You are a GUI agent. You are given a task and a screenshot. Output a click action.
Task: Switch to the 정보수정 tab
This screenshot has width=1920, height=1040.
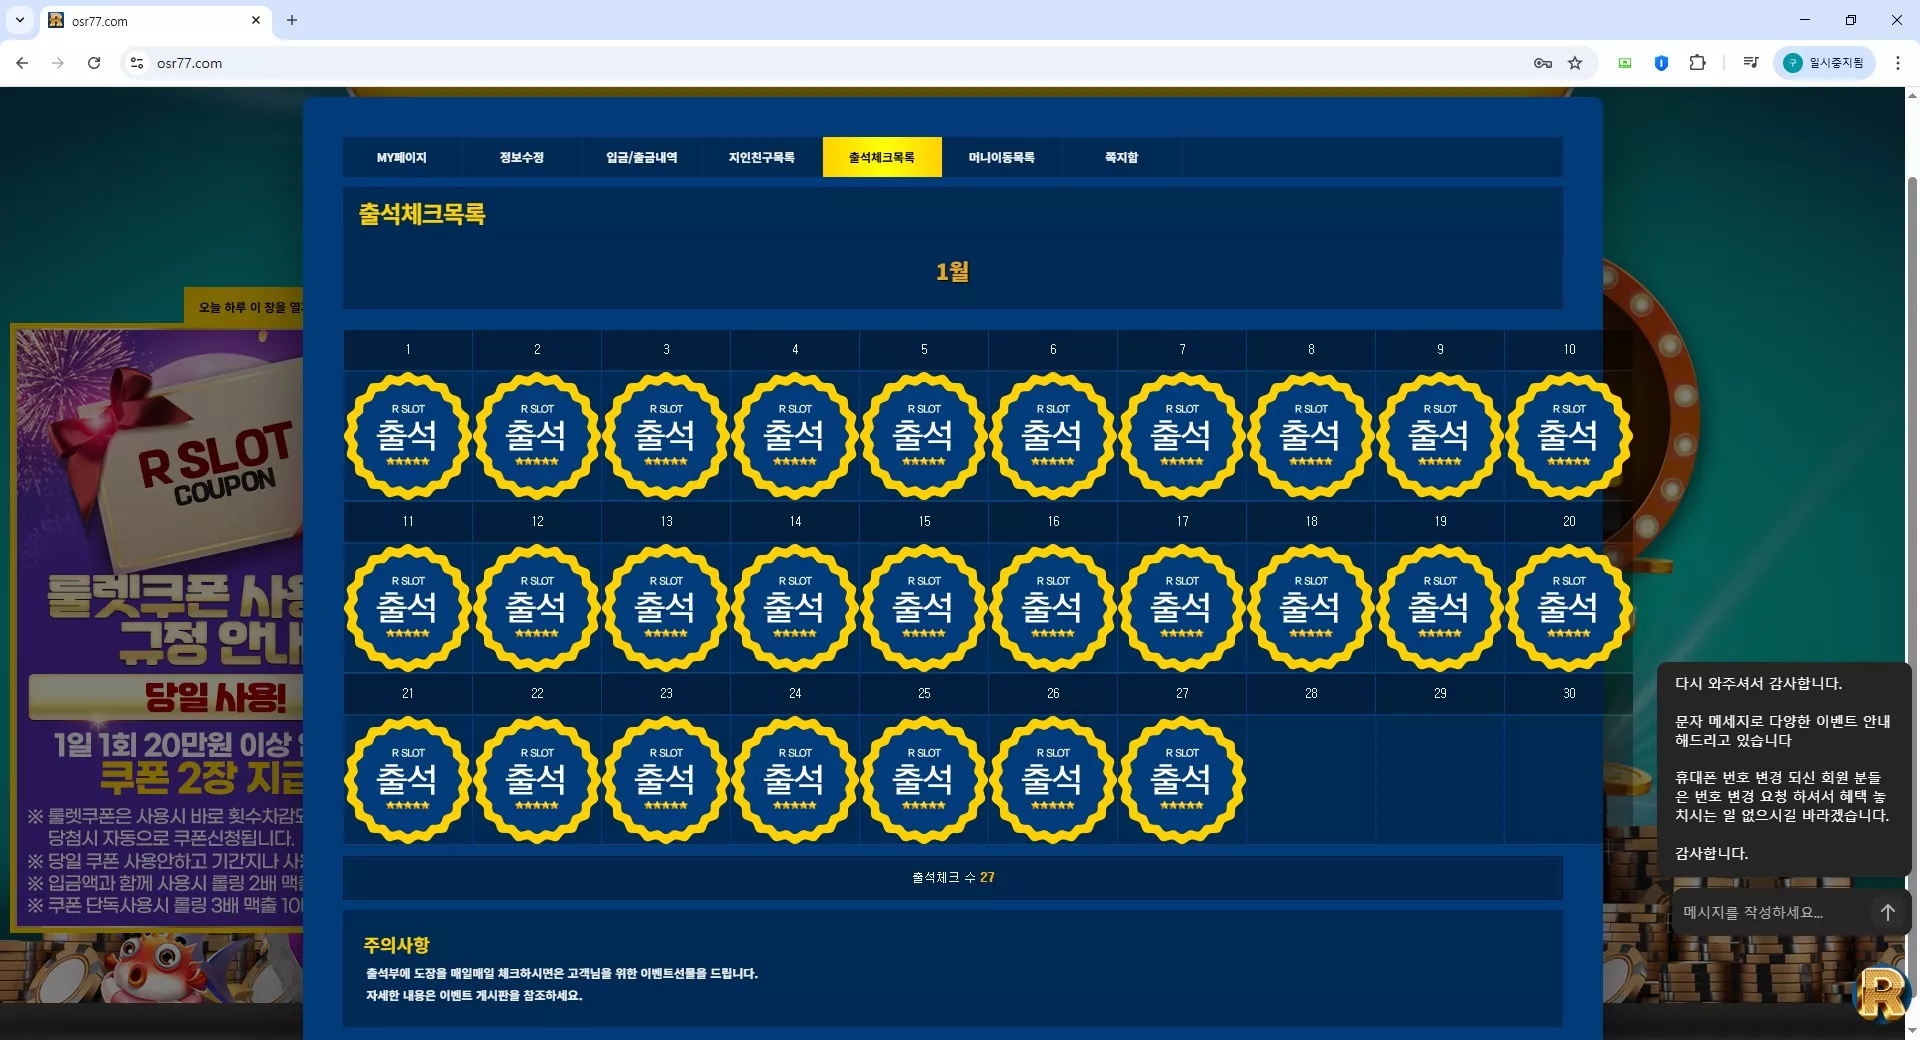click(522, 157)
